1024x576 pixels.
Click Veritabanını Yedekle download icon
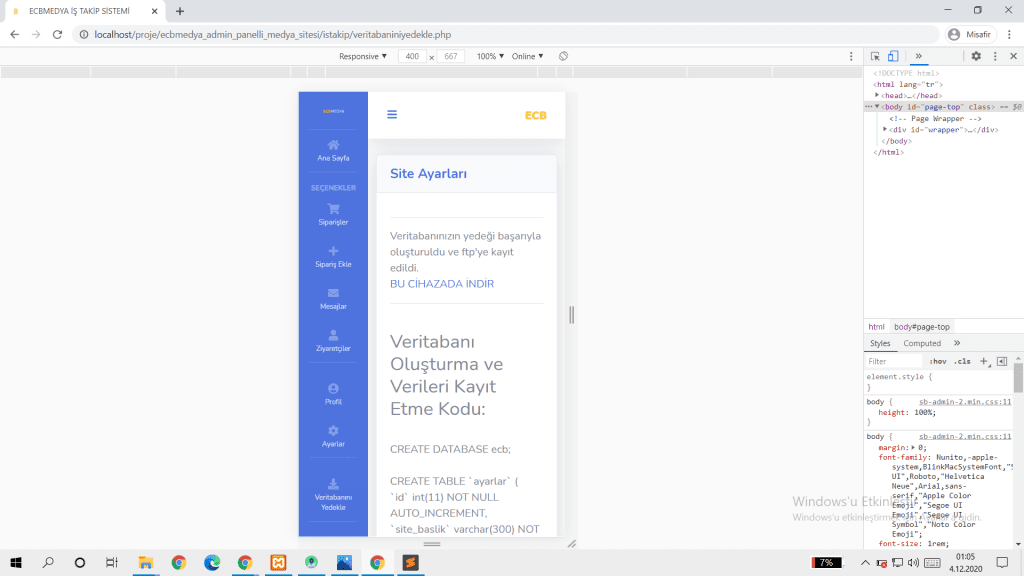point(333,484)
